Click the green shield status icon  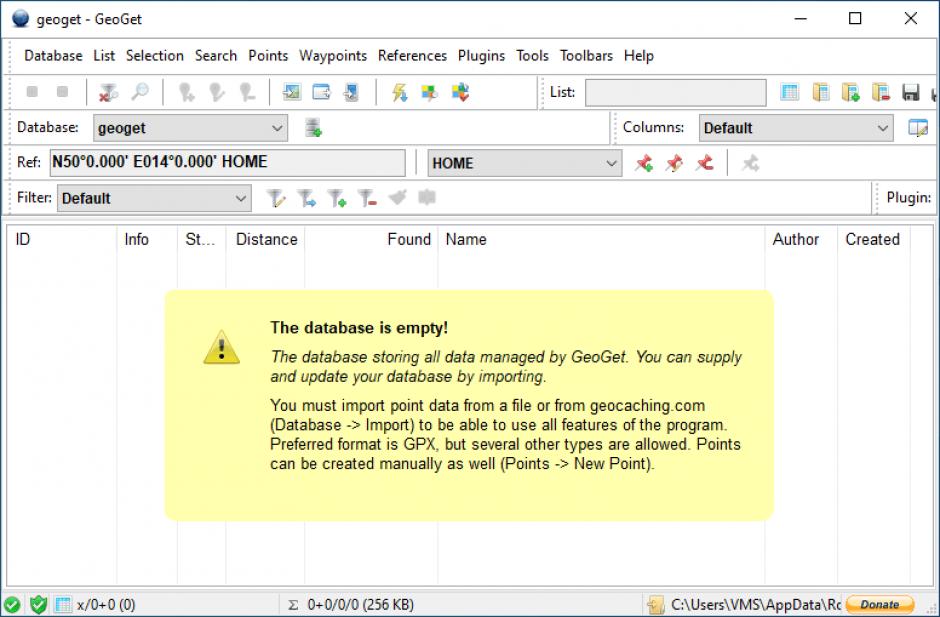38,604
